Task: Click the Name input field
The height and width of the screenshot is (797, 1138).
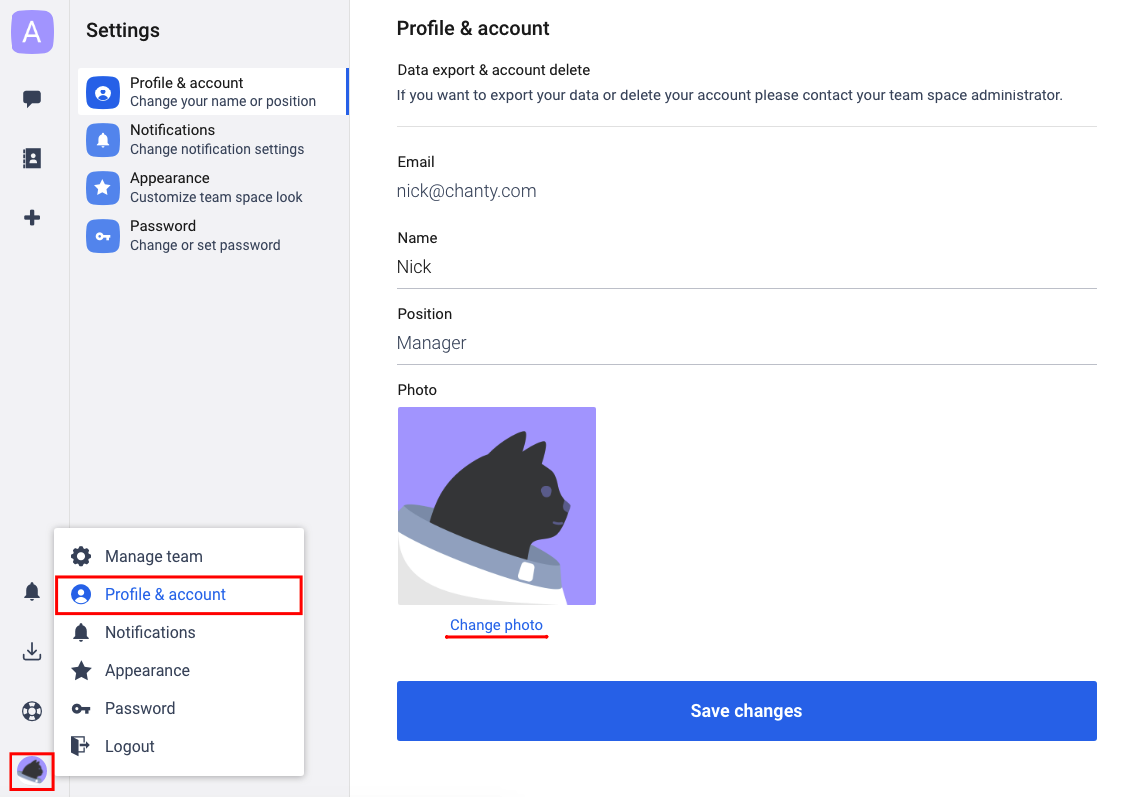Action: (746, 267)
